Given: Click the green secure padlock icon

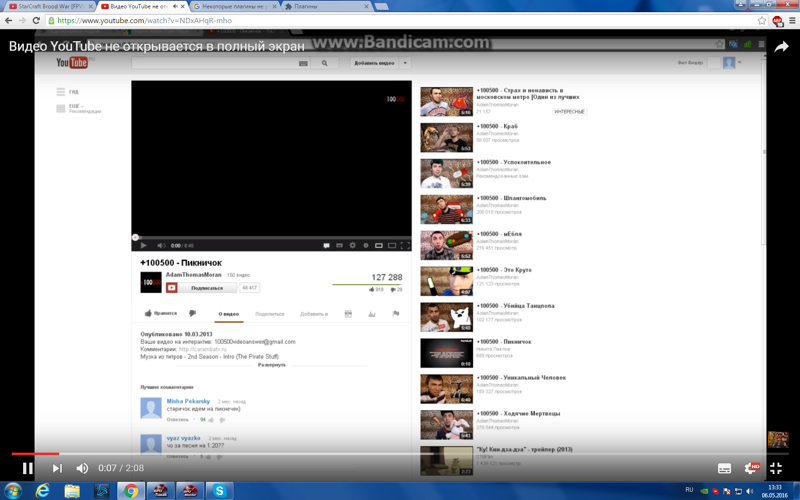Looking at the screenshot, I should (51, 20).
